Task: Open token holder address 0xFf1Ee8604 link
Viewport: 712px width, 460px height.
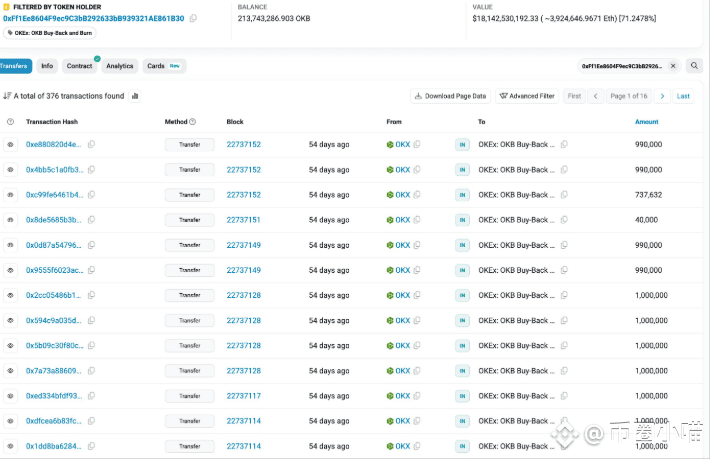Action: click(x=94, y=19)
